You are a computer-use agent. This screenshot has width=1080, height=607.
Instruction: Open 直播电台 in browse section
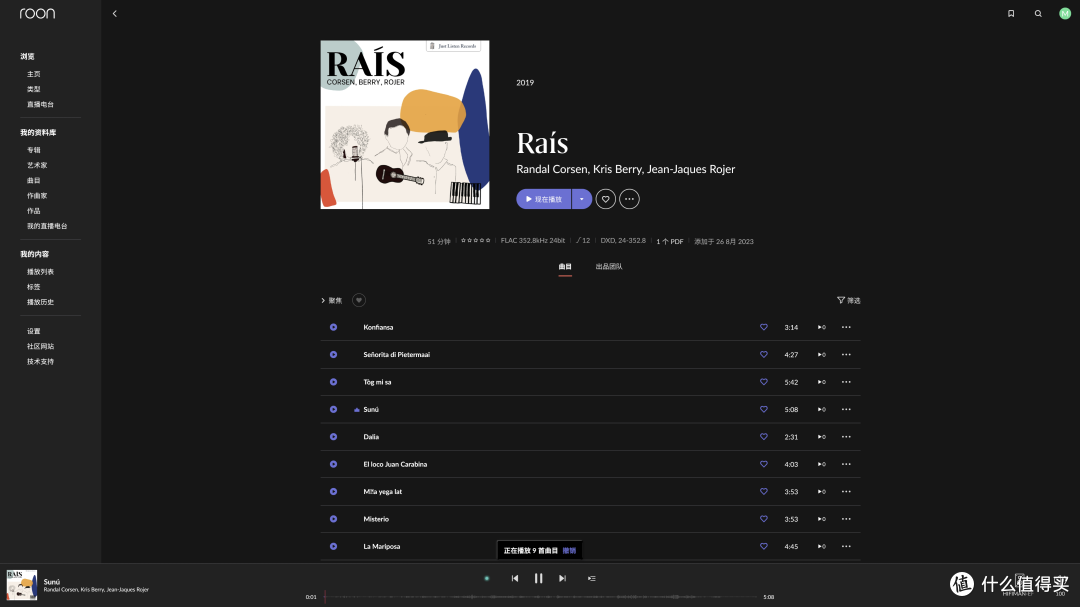(40, 105)
